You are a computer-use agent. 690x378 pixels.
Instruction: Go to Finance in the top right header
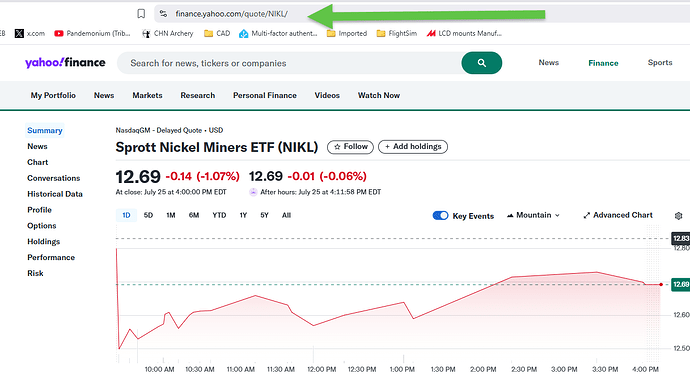tap(603, 63)
